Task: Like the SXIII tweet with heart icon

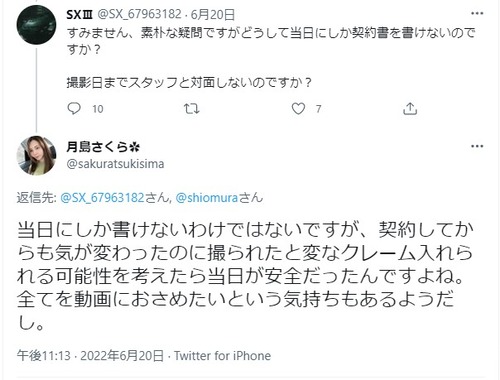Action: (x=298, y=109)
